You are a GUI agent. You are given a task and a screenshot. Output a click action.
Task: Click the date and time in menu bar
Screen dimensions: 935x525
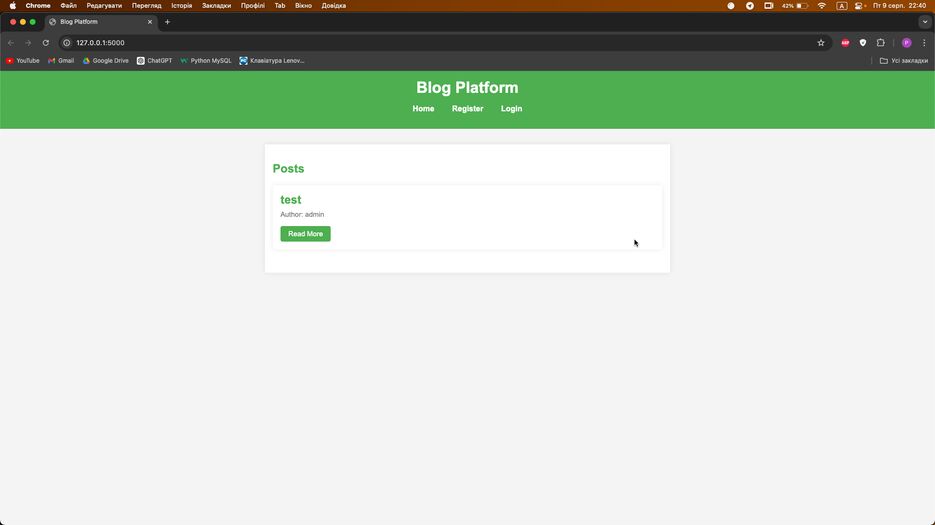click(899, 5)
